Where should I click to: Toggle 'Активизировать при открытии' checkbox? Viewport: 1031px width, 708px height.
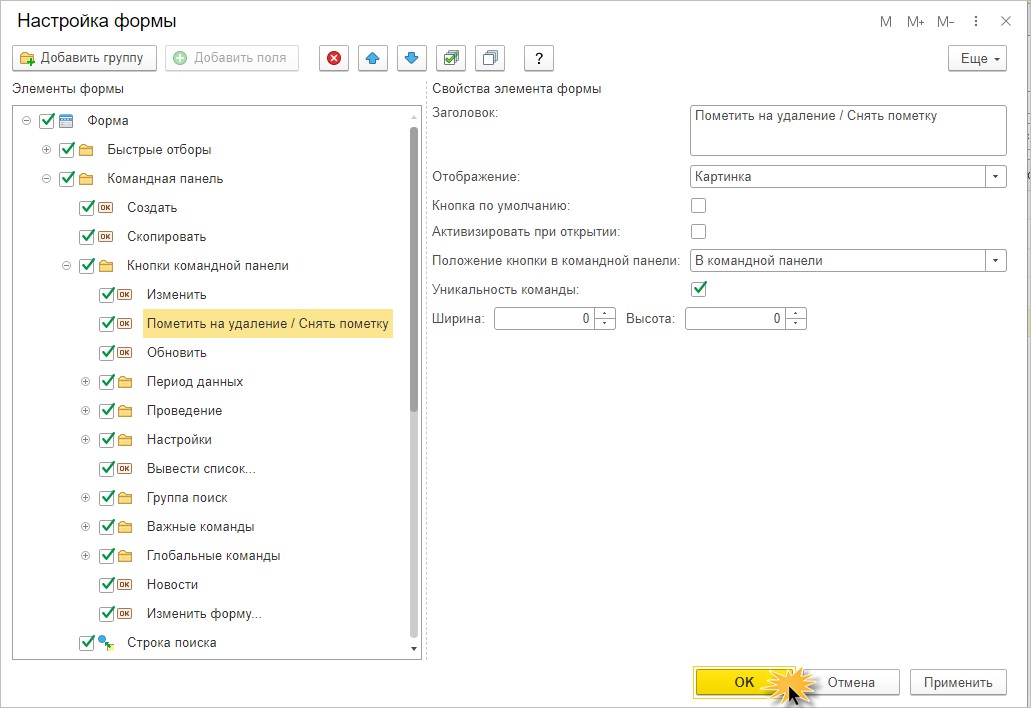click(699, 232)
